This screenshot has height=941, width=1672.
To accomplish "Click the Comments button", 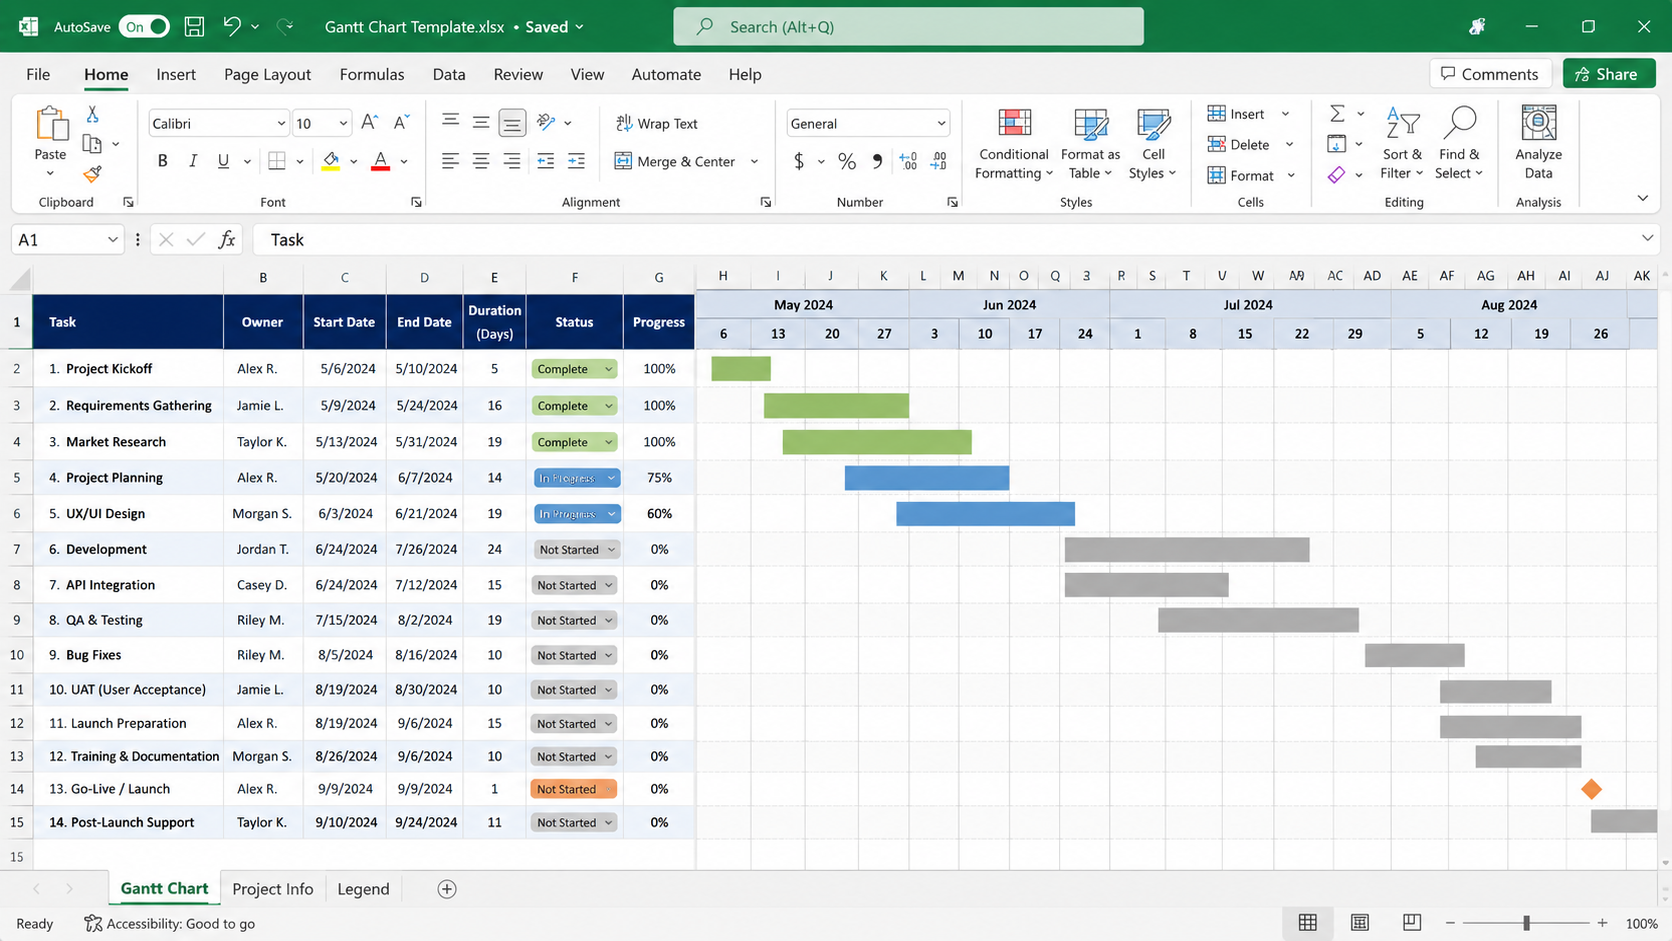I will pos(1490,74).
